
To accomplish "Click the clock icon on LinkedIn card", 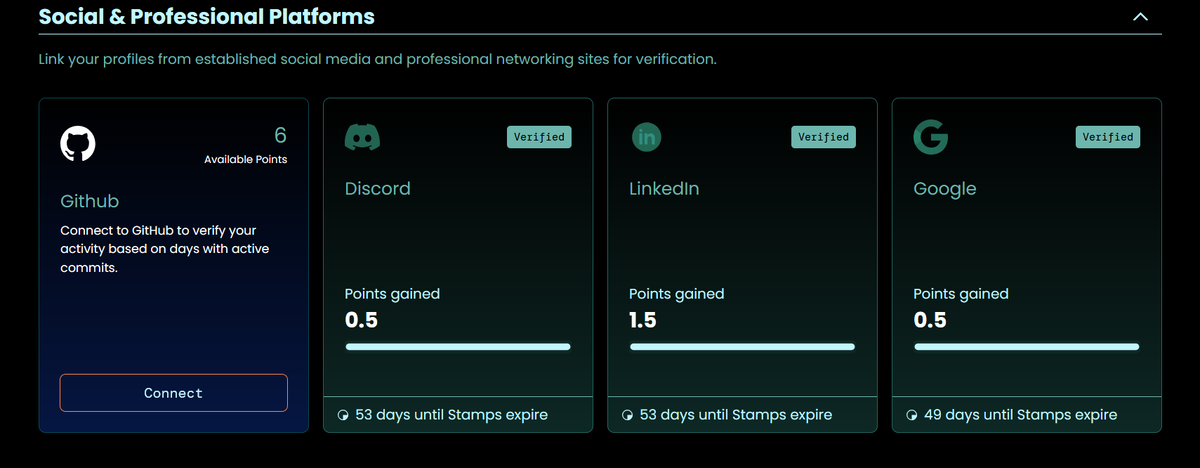I will (628, 415).
